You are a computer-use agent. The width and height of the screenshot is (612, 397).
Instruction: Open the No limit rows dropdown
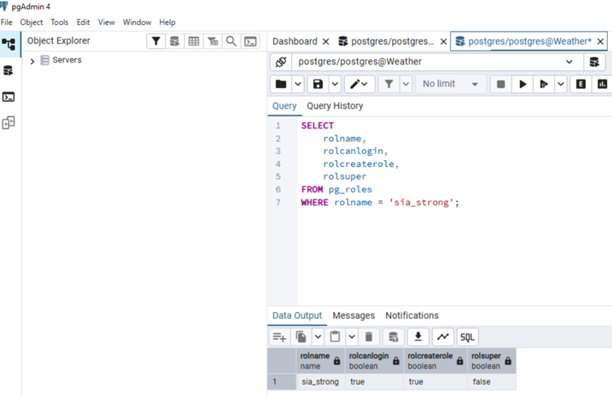450,84
